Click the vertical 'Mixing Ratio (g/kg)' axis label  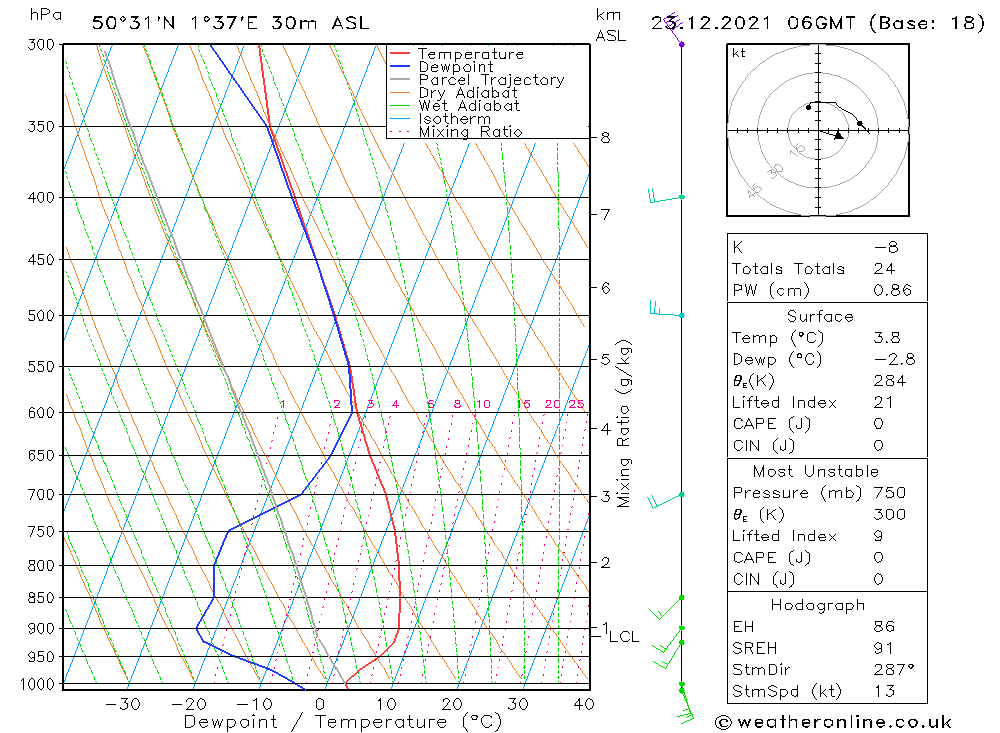click(x=624, y=424)
